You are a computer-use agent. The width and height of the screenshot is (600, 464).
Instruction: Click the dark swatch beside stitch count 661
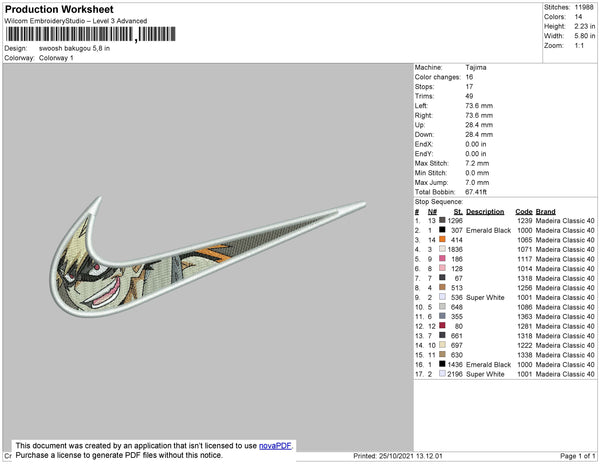pos(442,335)
